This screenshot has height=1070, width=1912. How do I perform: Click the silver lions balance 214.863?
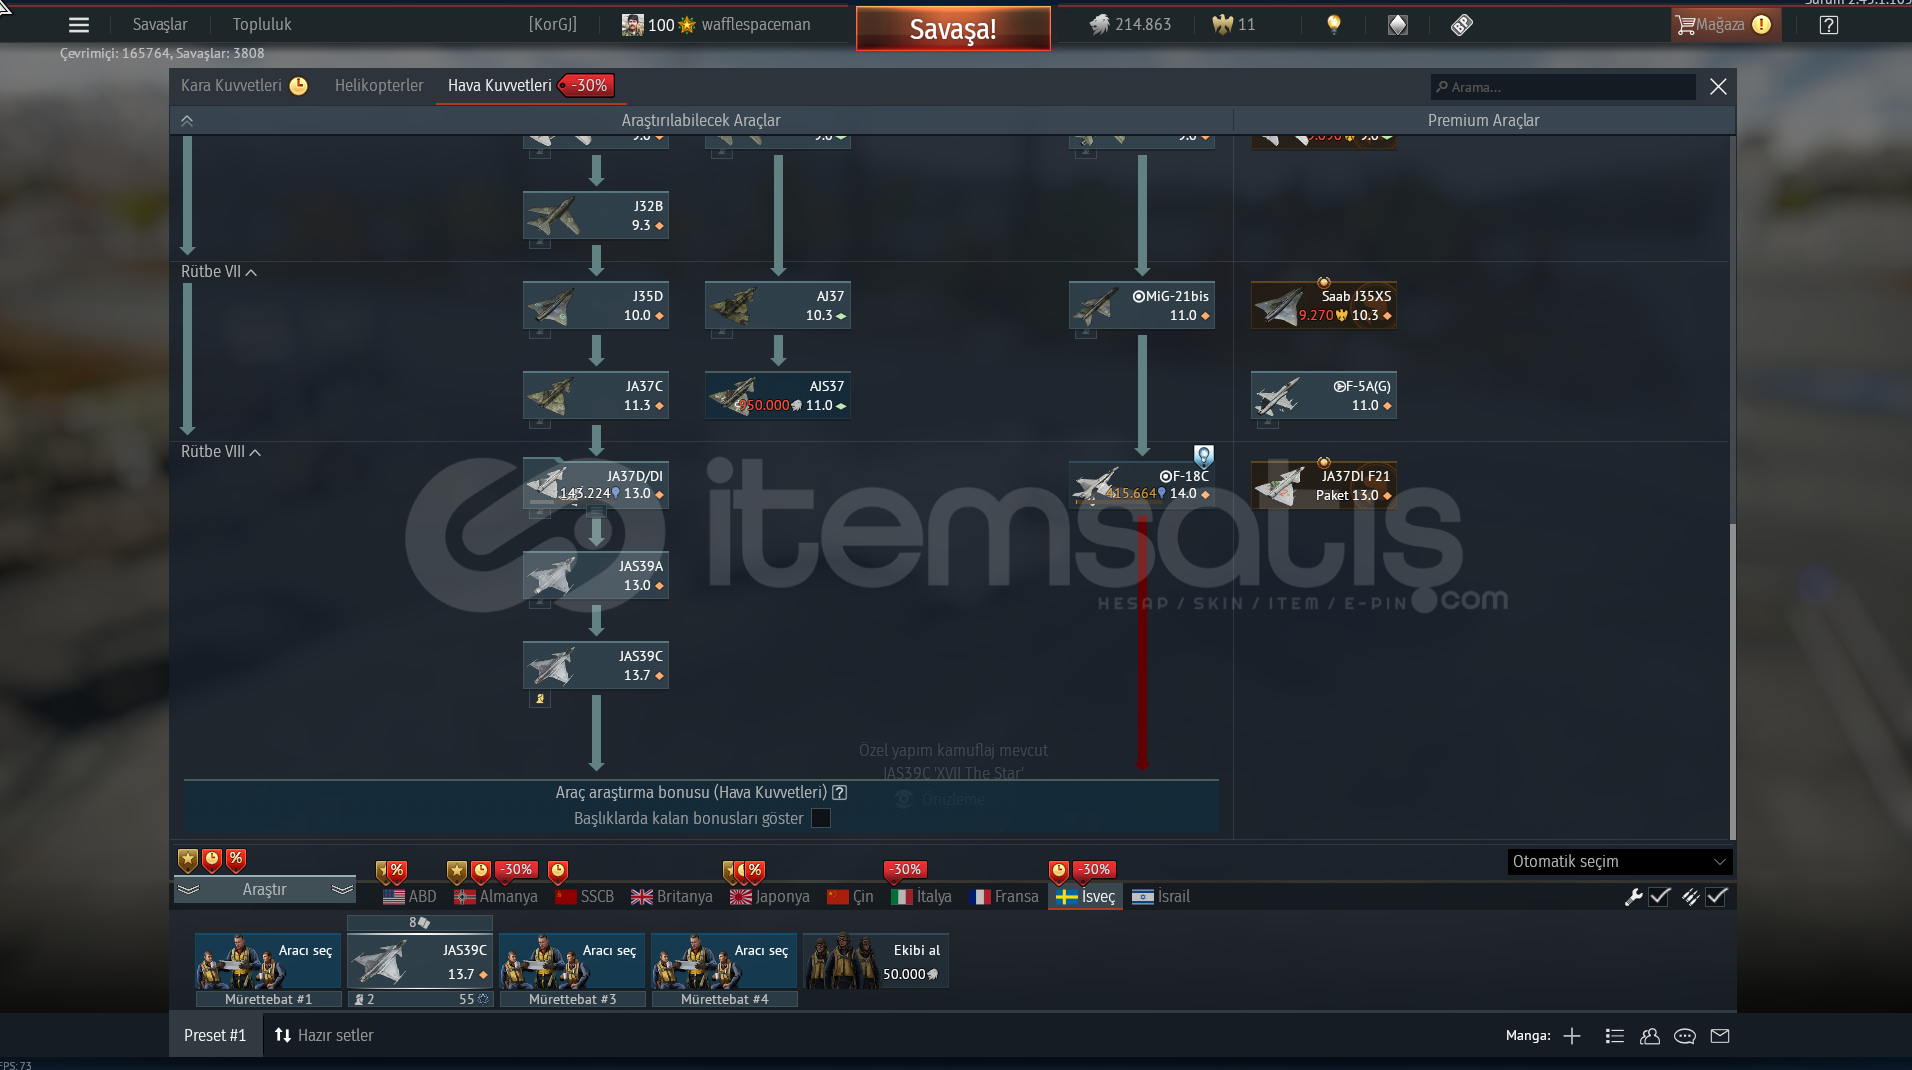coord(1130,25)
